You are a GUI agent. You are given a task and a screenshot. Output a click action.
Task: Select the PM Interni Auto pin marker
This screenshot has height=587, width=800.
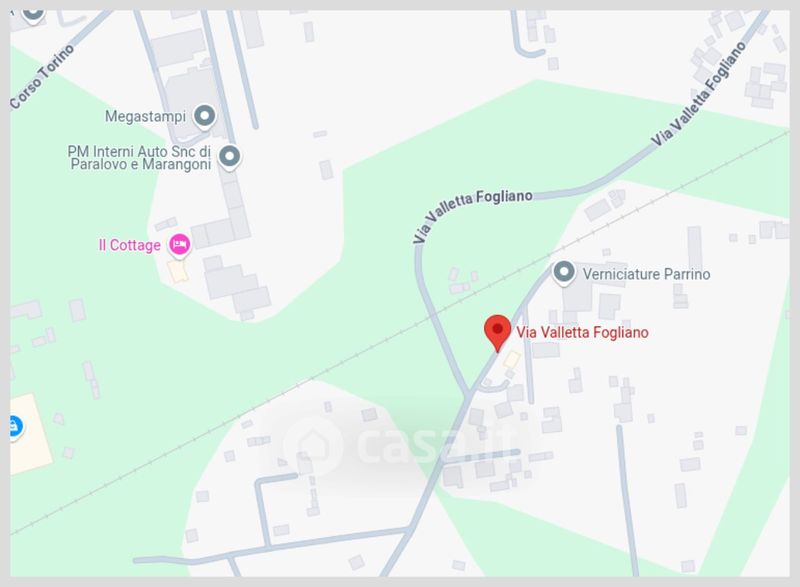[230, 157]
